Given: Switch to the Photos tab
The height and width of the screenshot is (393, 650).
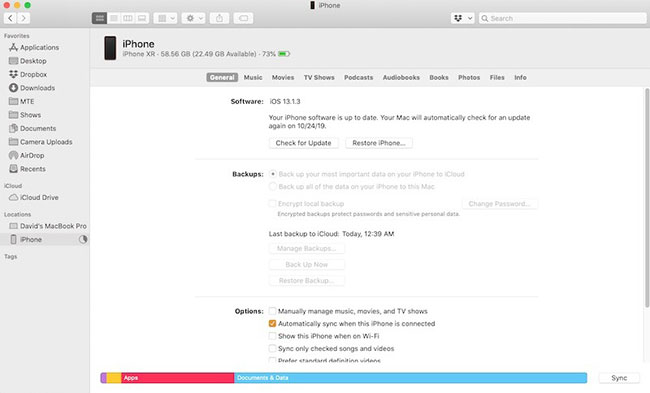Looking at the screenshot, I should pyautogui.click(x=469, y=78).
